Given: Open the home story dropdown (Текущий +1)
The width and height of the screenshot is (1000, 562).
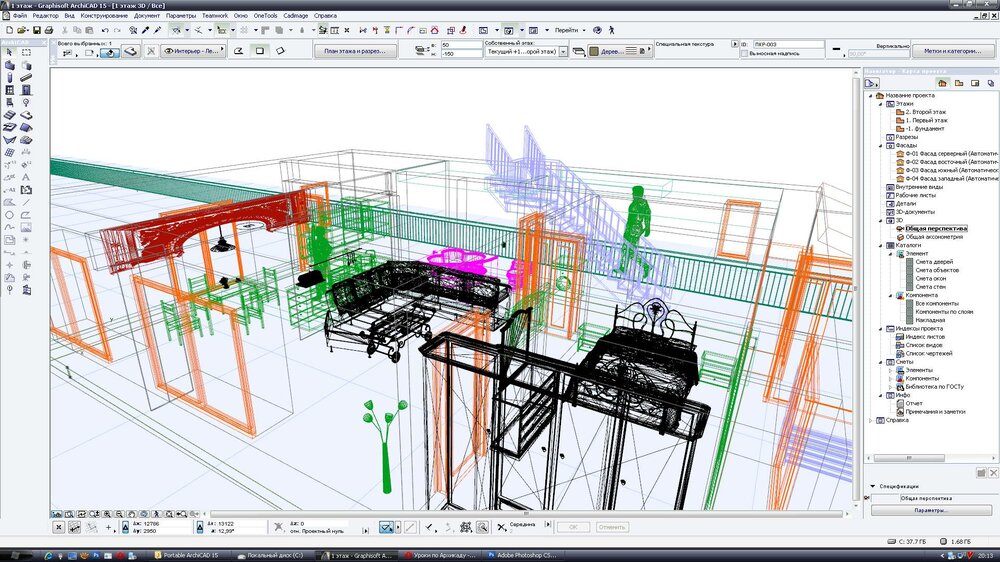Looking at the screenshot, I should [x=563, y=51].
